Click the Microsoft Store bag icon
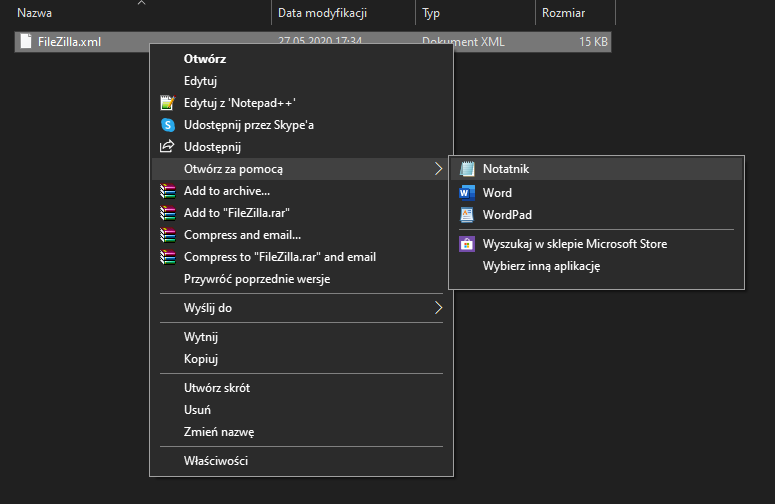Screen dimensions: 775x504 click(467, 244)
